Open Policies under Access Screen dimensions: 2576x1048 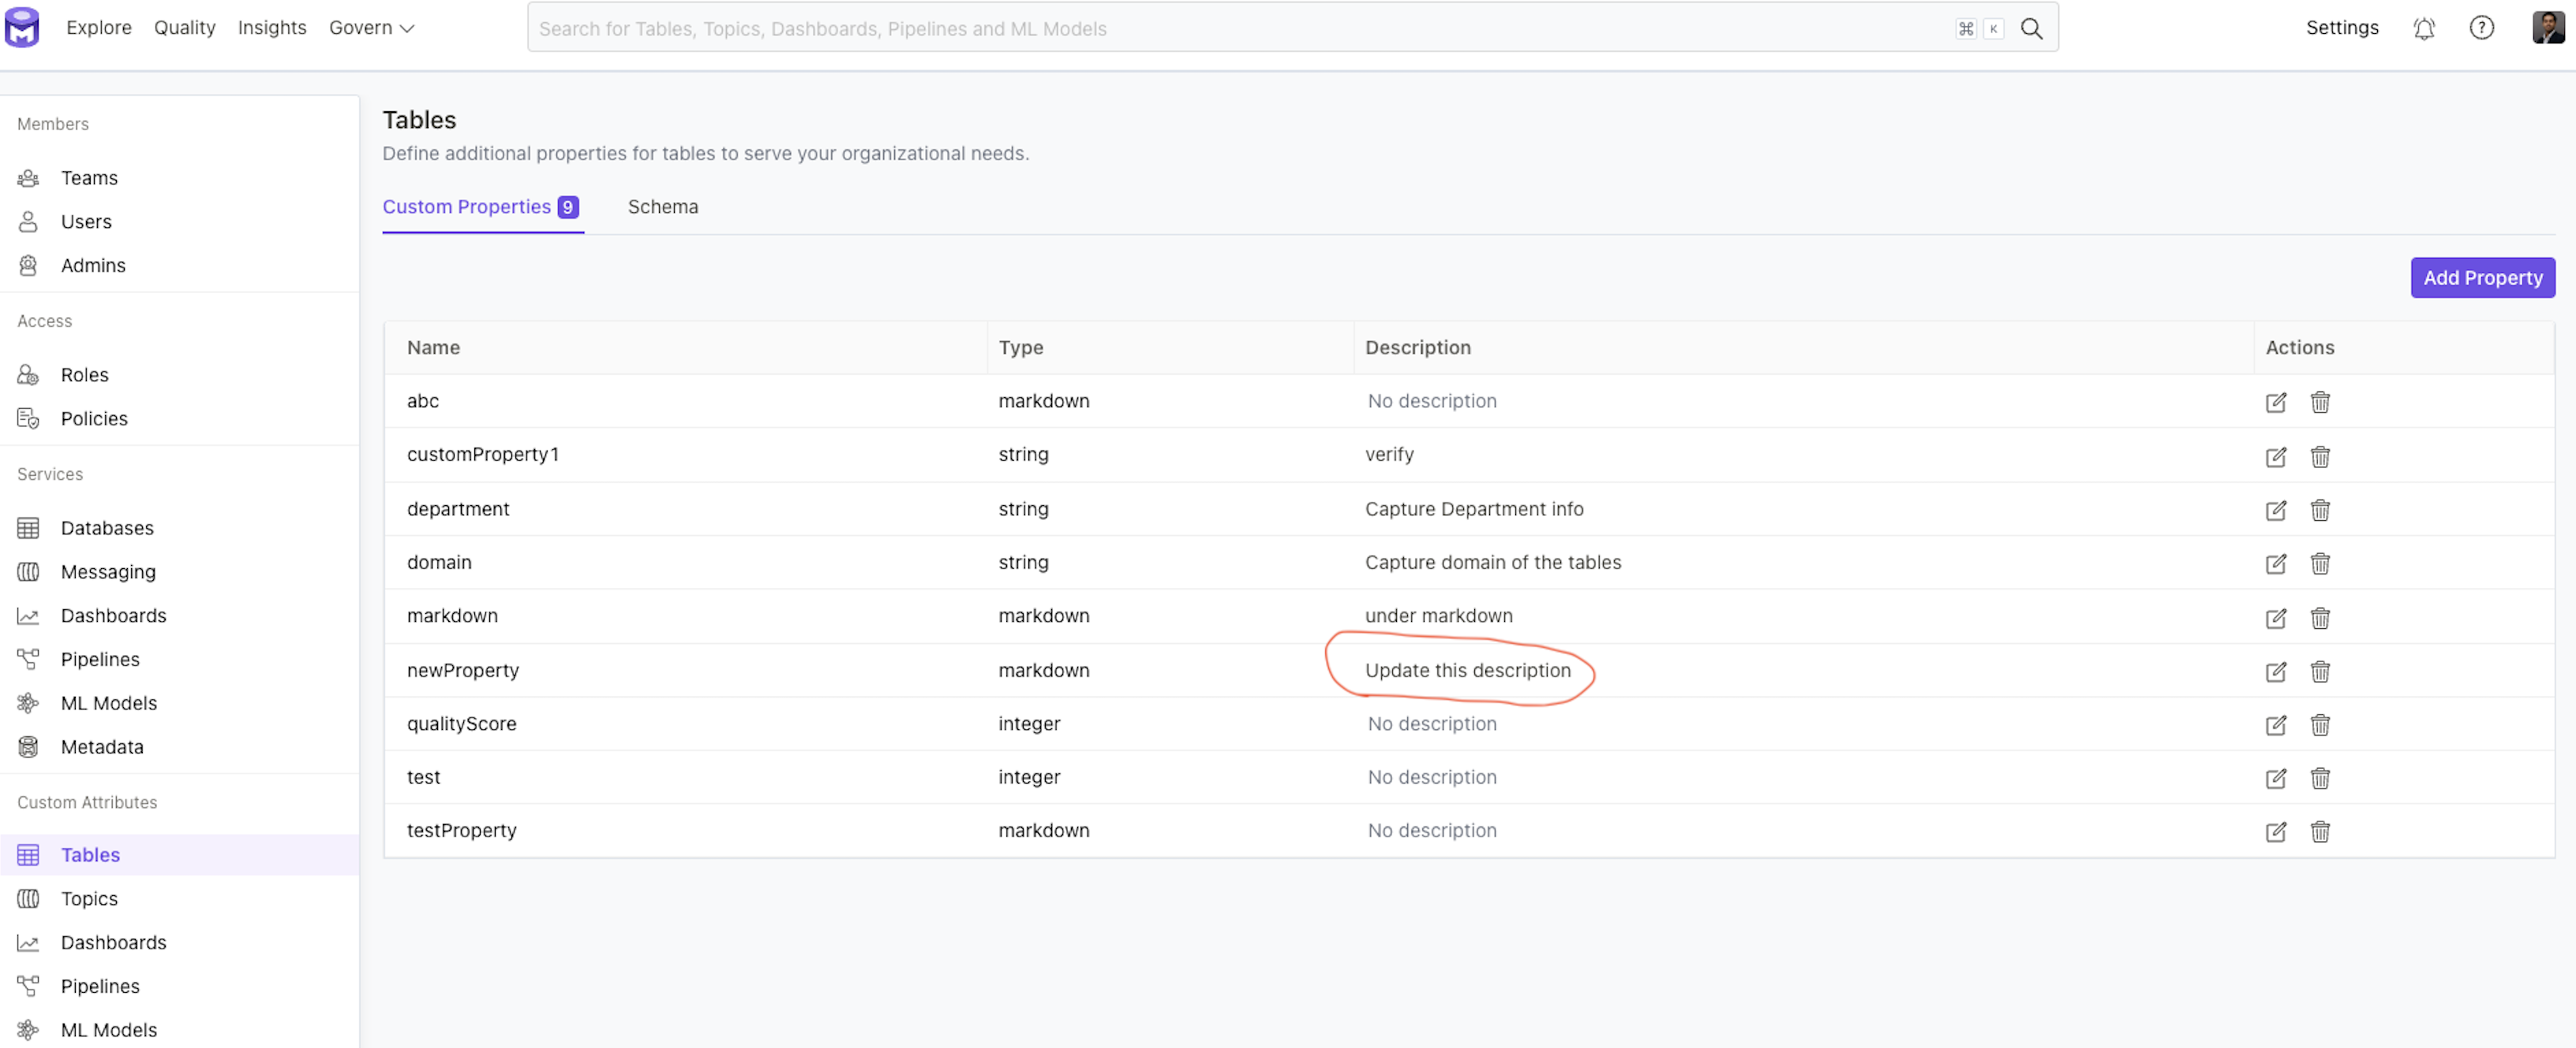94,419
